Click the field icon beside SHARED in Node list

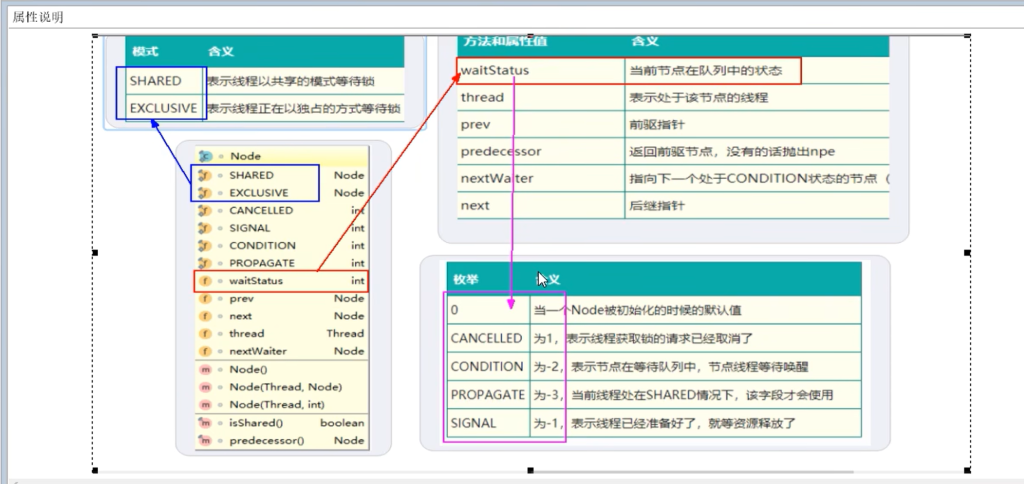pos(204,175)
